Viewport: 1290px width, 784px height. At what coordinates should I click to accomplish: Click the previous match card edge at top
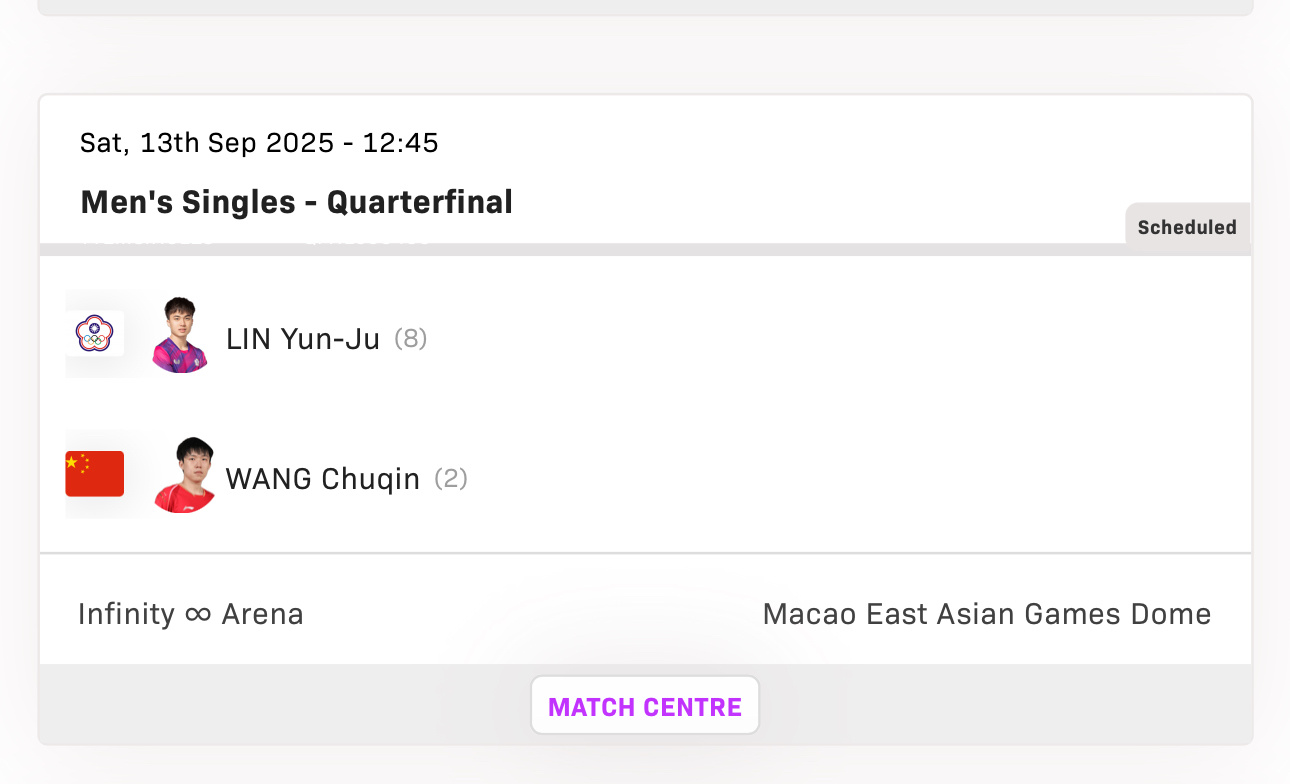[x=645, y=7]
